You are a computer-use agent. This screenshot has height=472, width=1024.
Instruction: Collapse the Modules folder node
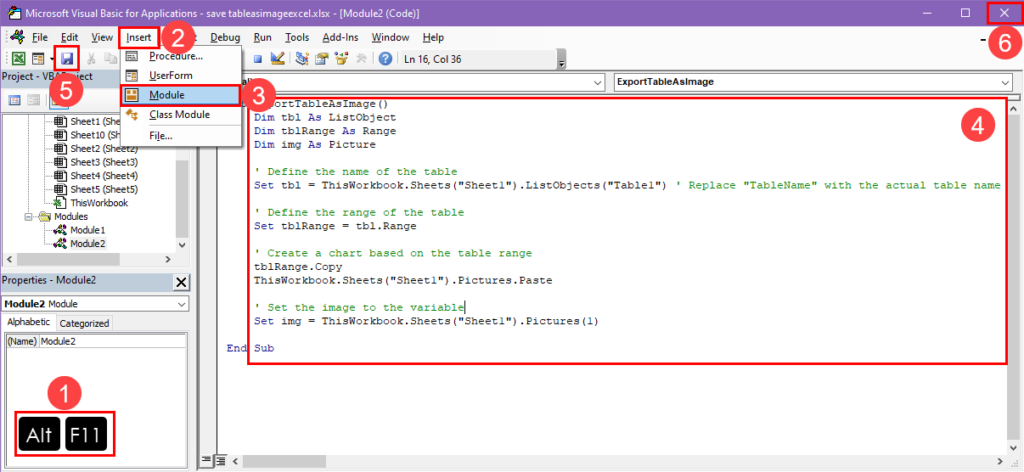tap(29, 216)
